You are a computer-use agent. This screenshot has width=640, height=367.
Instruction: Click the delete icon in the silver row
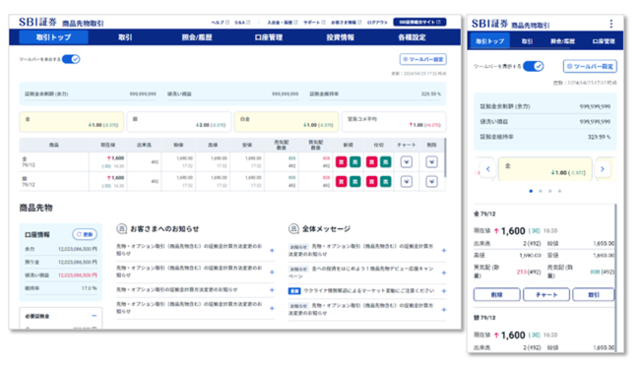click(431, 181)
